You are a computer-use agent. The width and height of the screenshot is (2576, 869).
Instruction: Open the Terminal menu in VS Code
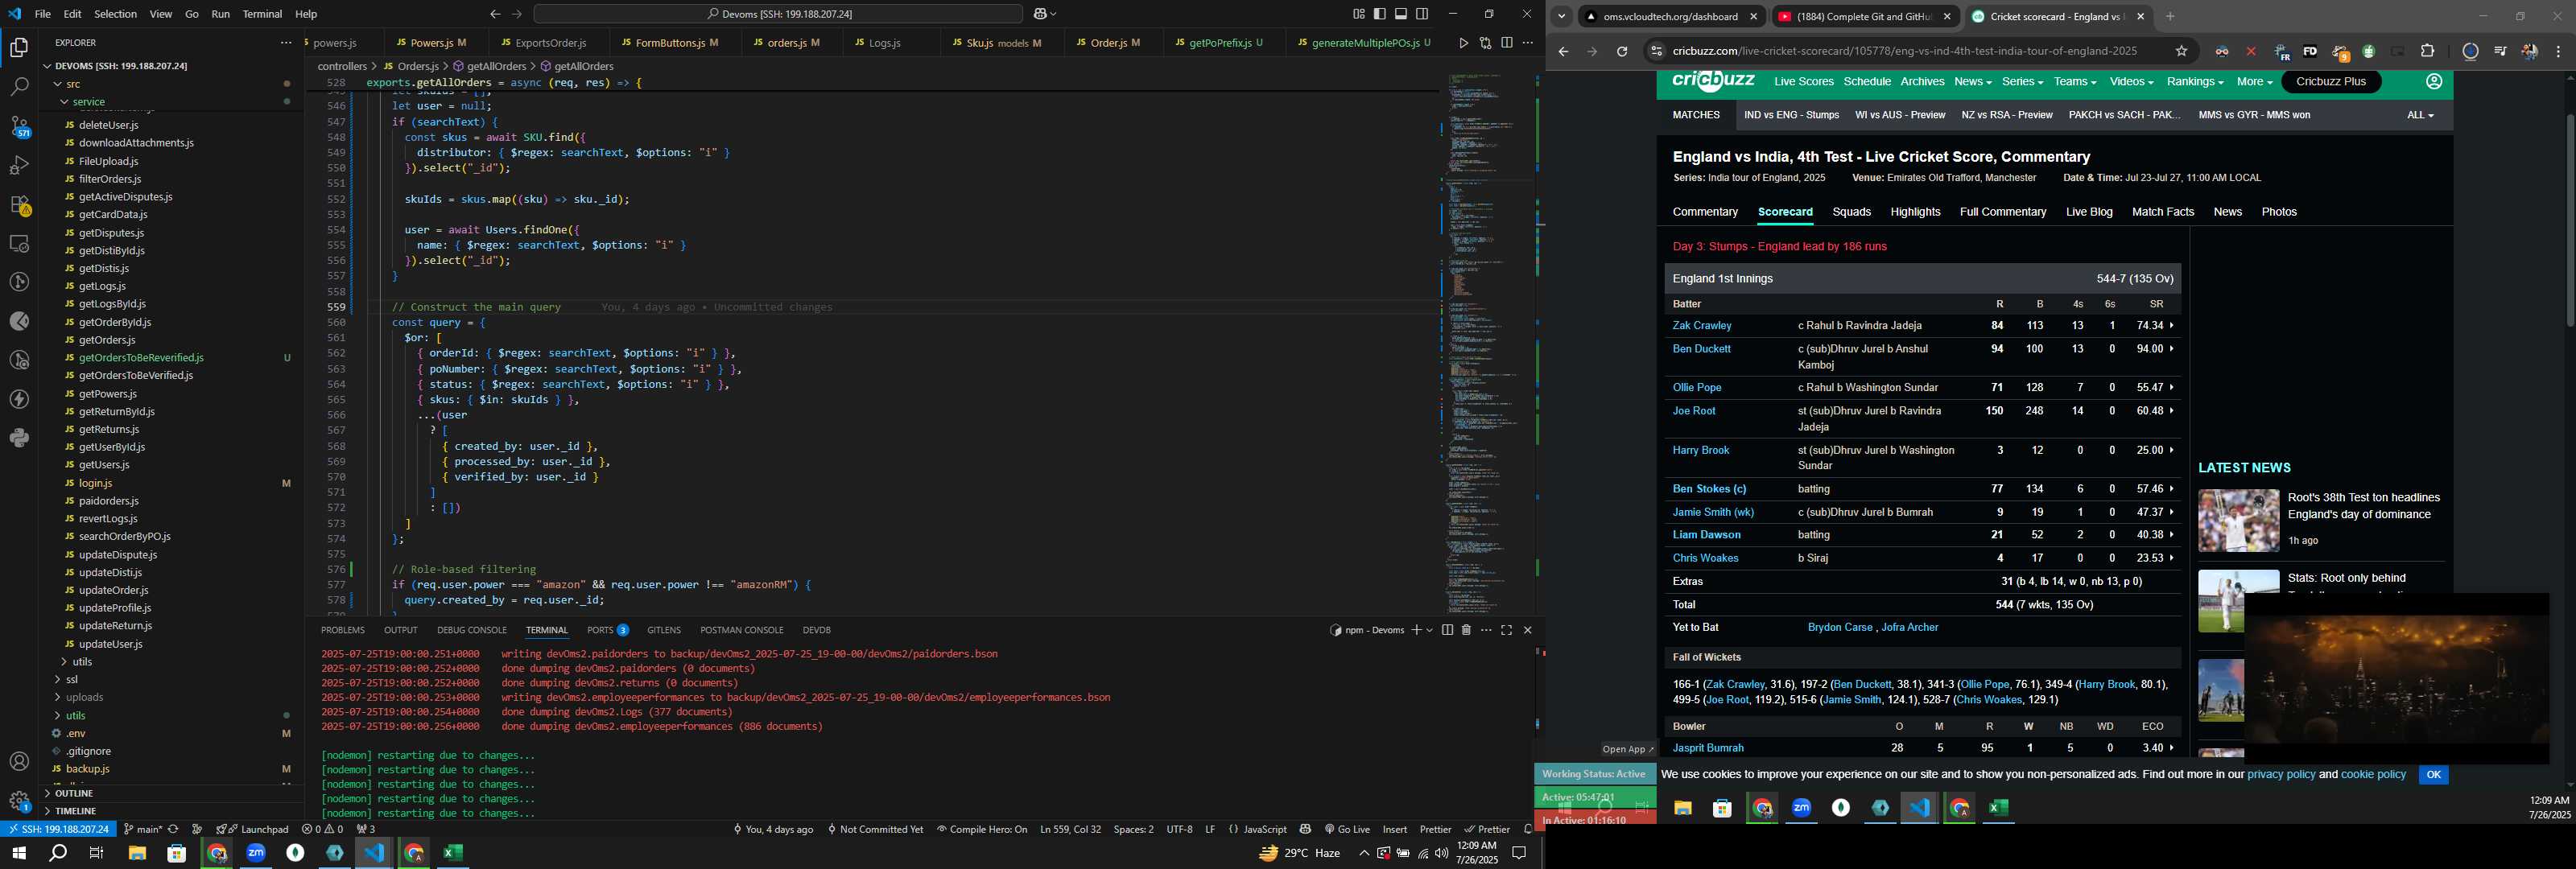pos(262,14)
